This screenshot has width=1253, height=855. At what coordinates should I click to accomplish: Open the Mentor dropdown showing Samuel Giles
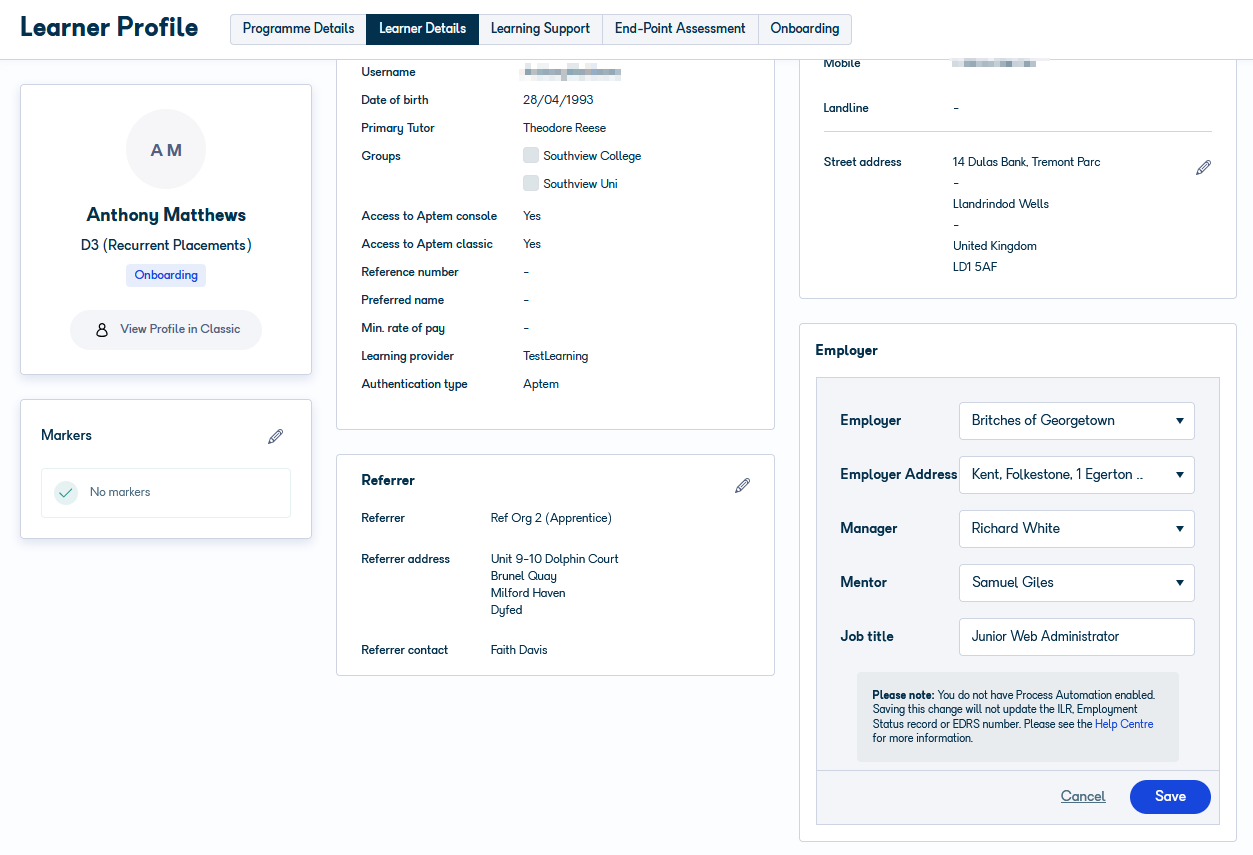(x=1076, y=582)
